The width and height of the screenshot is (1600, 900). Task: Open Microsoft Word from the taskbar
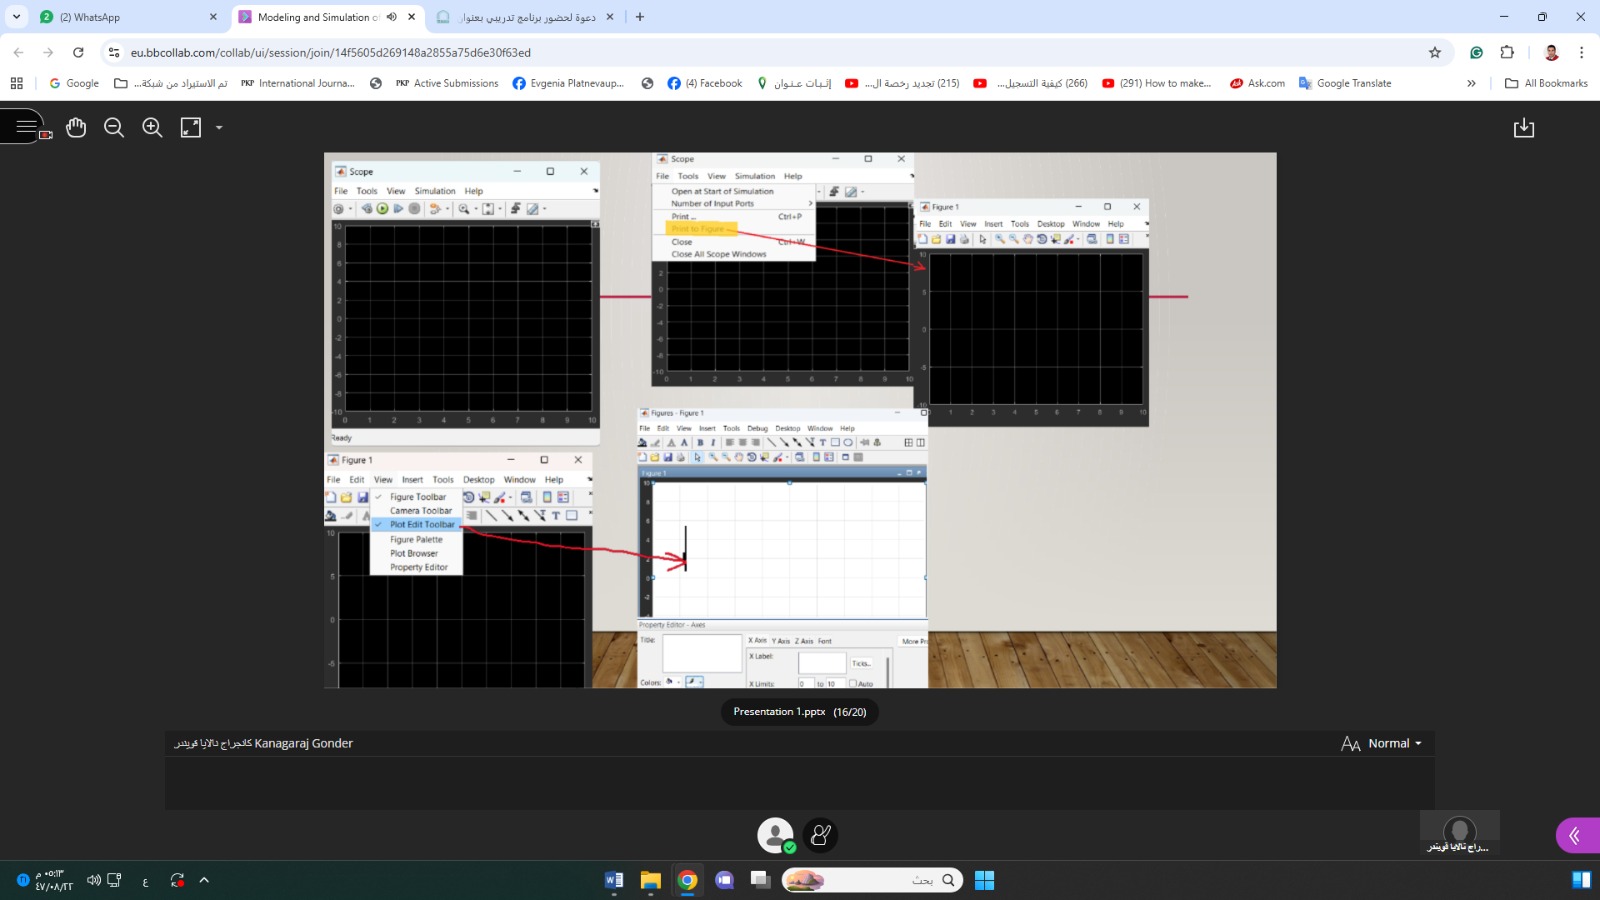pos(614,880)
